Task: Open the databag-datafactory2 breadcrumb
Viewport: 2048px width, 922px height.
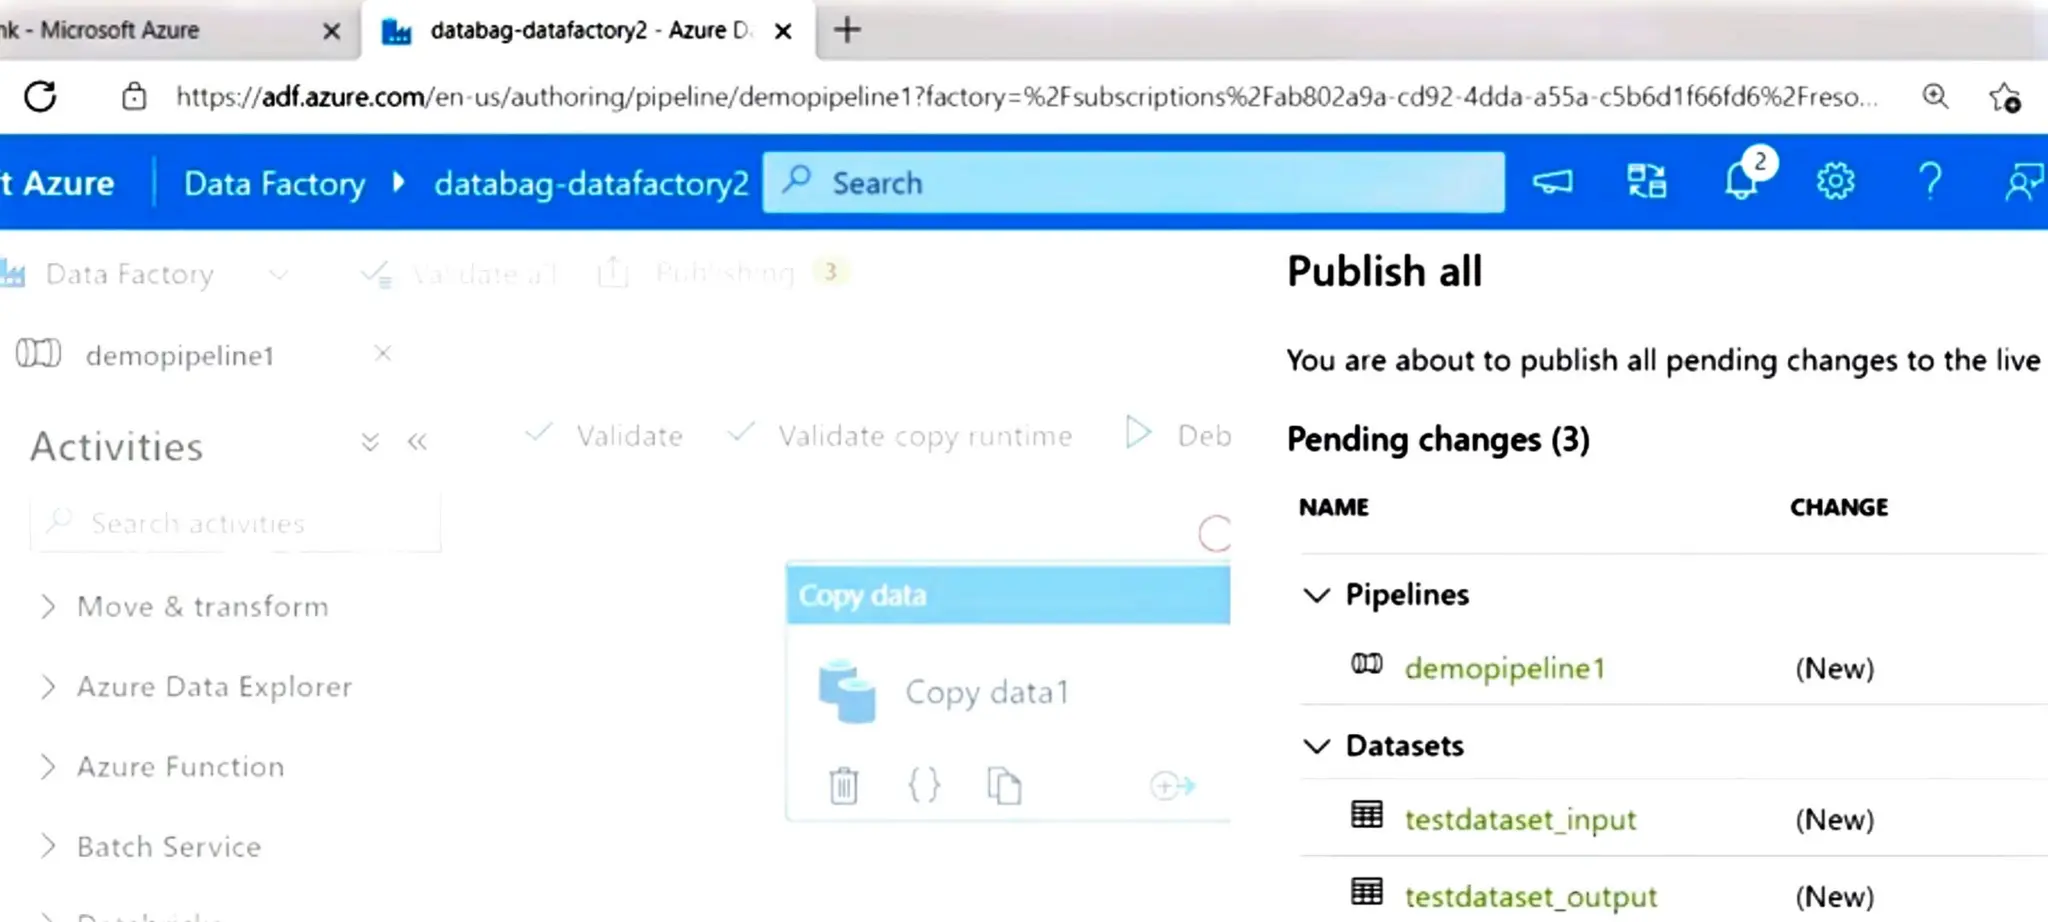Action: tap(591, 183)
